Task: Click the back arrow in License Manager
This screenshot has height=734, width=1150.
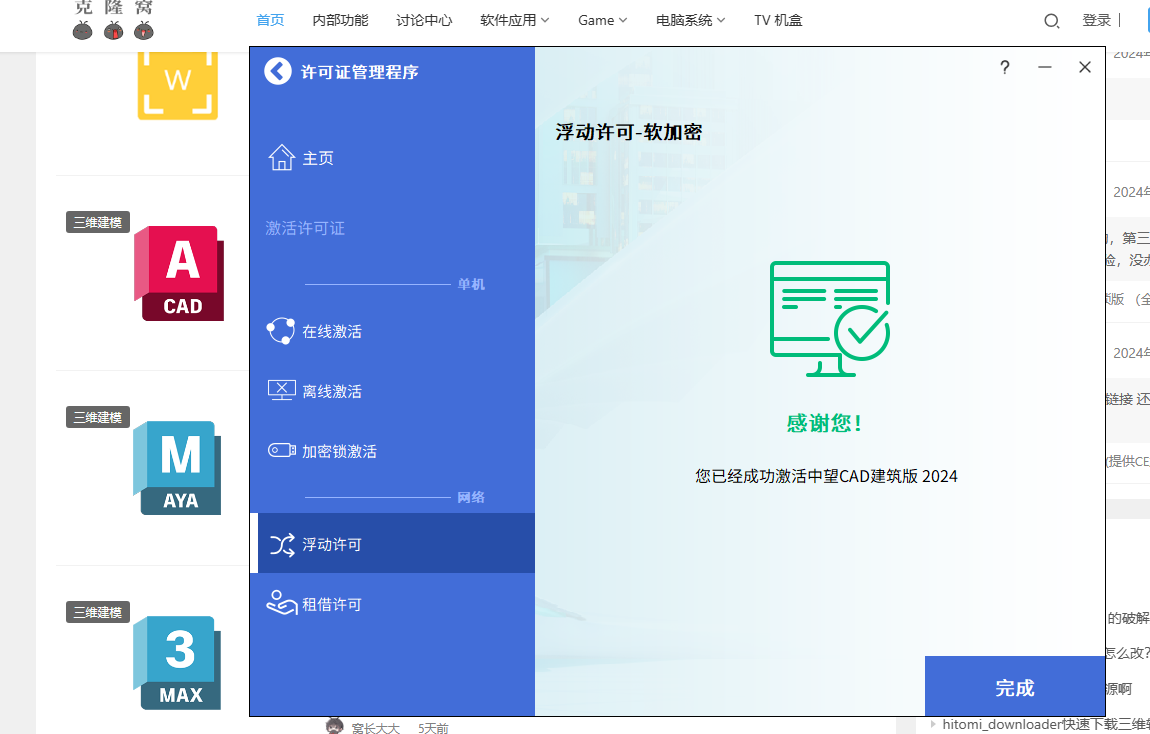Action: [x=278, y=71]
